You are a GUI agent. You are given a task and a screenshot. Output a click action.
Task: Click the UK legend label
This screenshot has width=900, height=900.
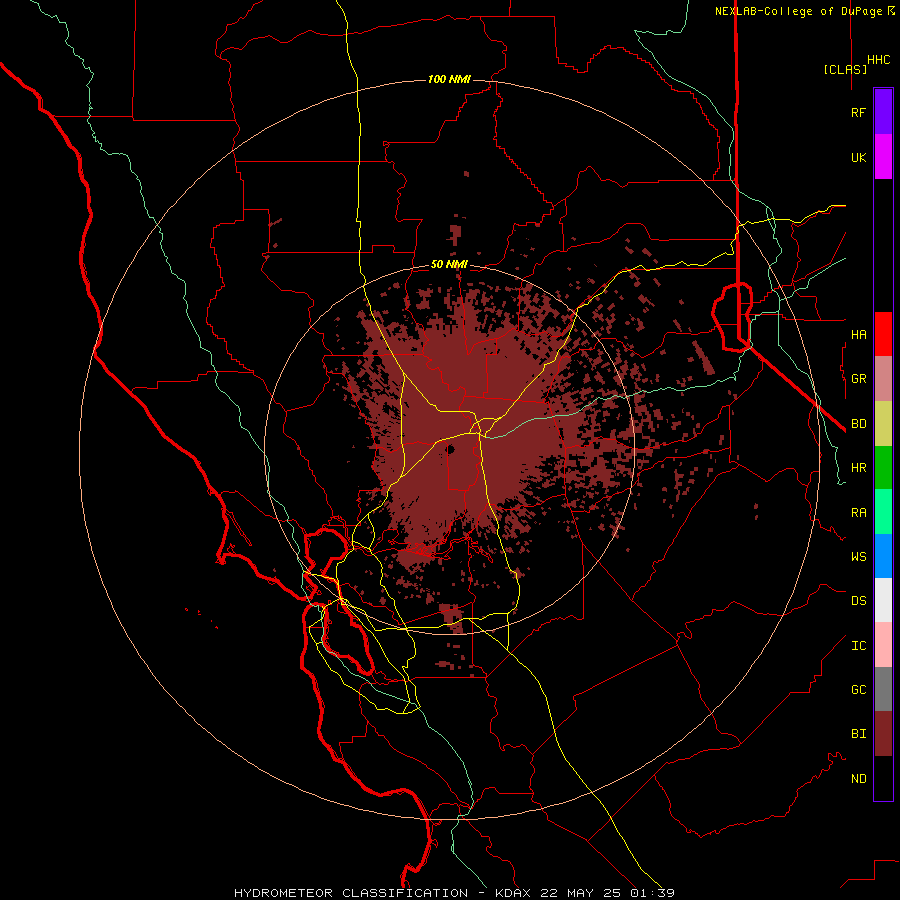click(858, 157)
